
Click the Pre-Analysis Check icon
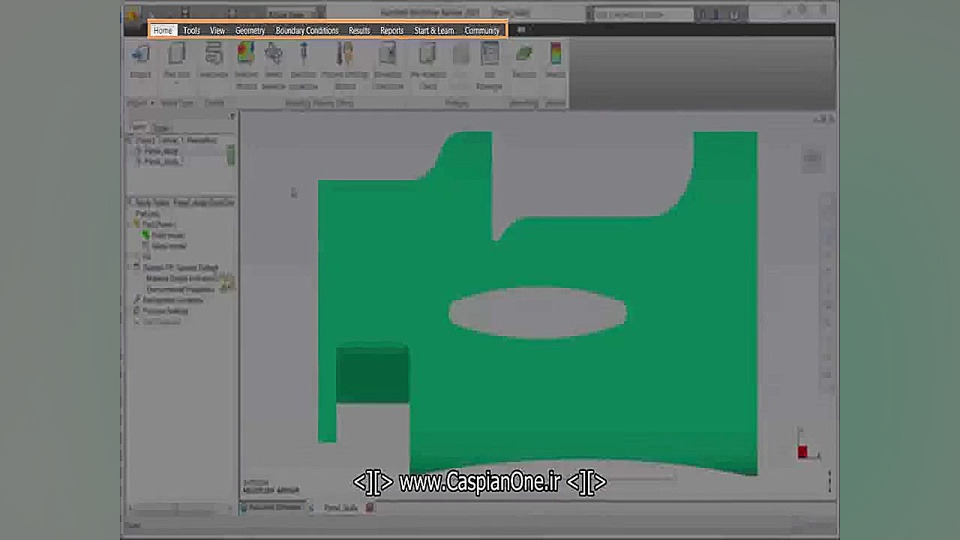(x=427, y=54)
